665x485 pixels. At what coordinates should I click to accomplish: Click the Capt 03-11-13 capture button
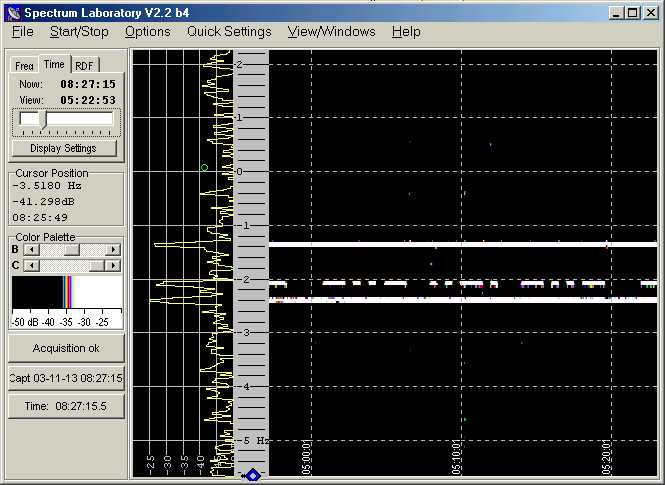pyautogui.click(x=66, y=378)
